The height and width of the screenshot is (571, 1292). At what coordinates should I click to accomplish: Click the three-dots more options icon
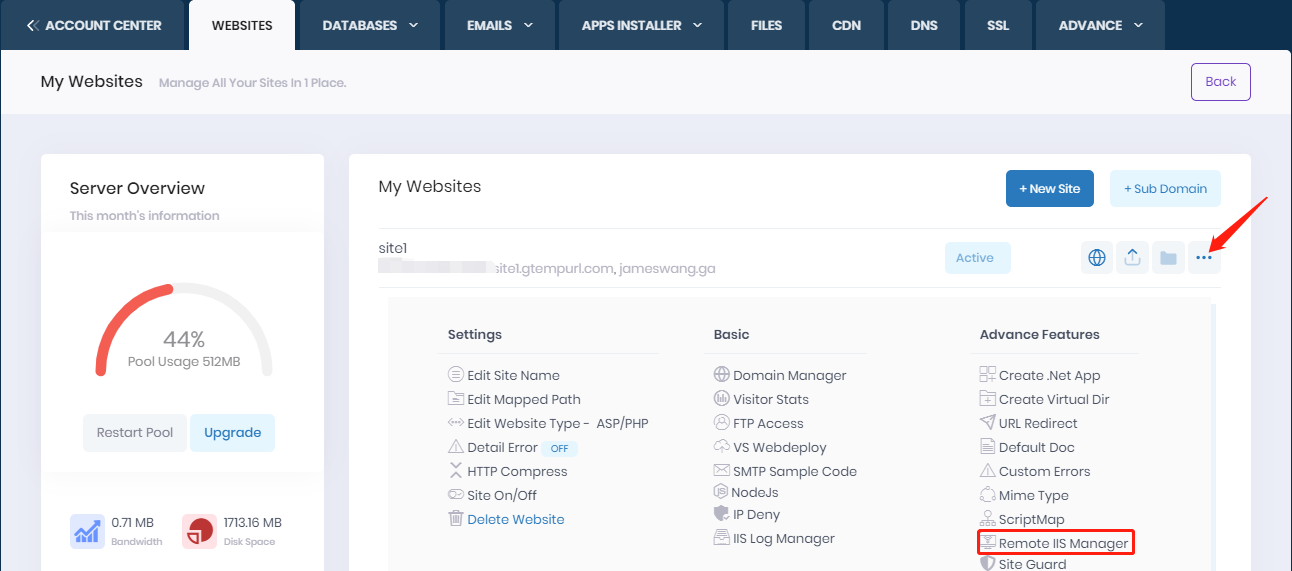[1204, 258]
